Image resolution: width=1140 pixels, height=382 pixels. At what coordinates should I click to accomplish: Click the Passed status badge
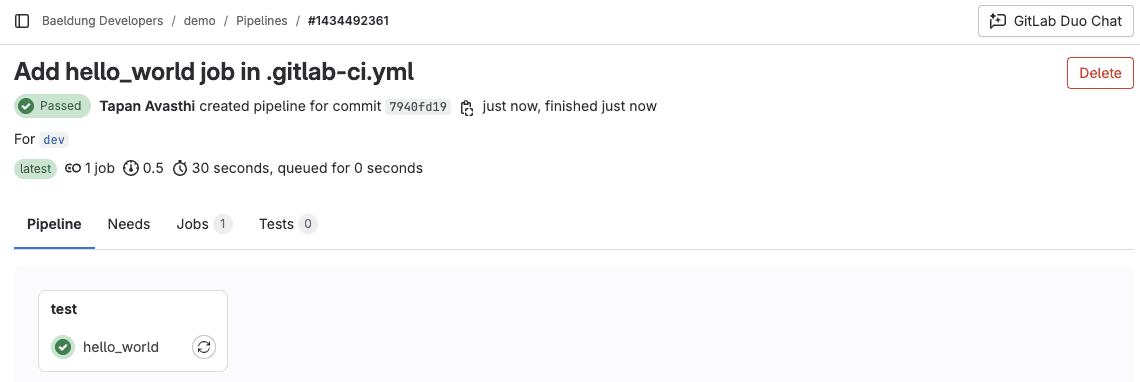coord(52,106)
